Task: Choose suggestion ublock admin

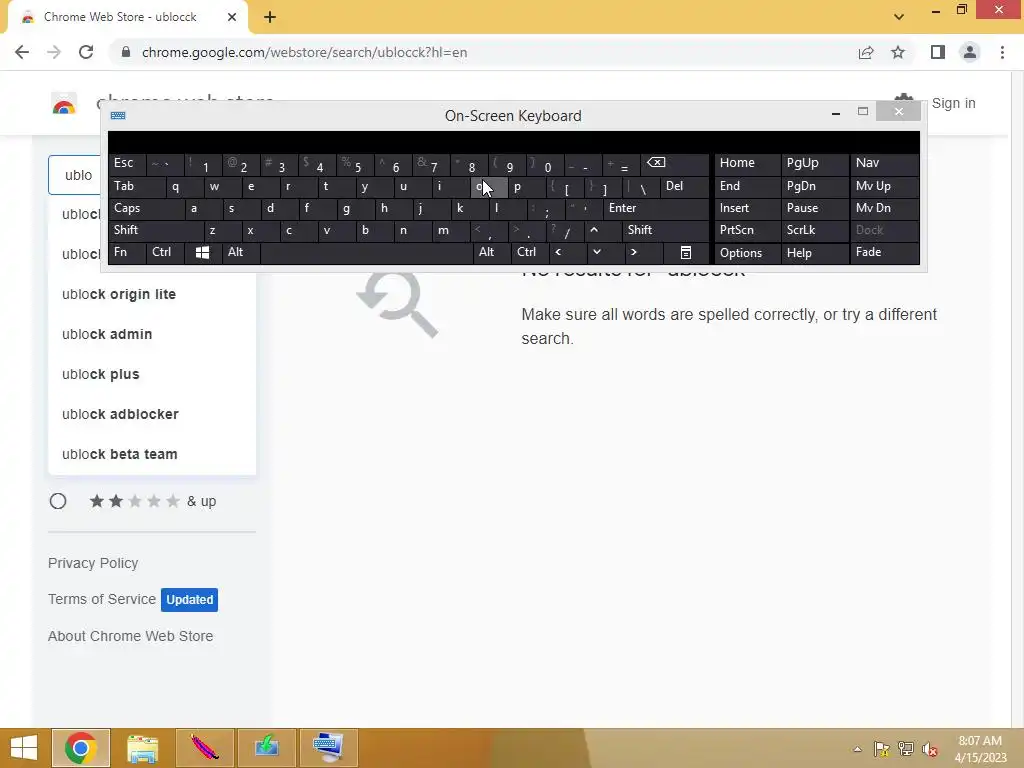Action: (x=107, y=334)
